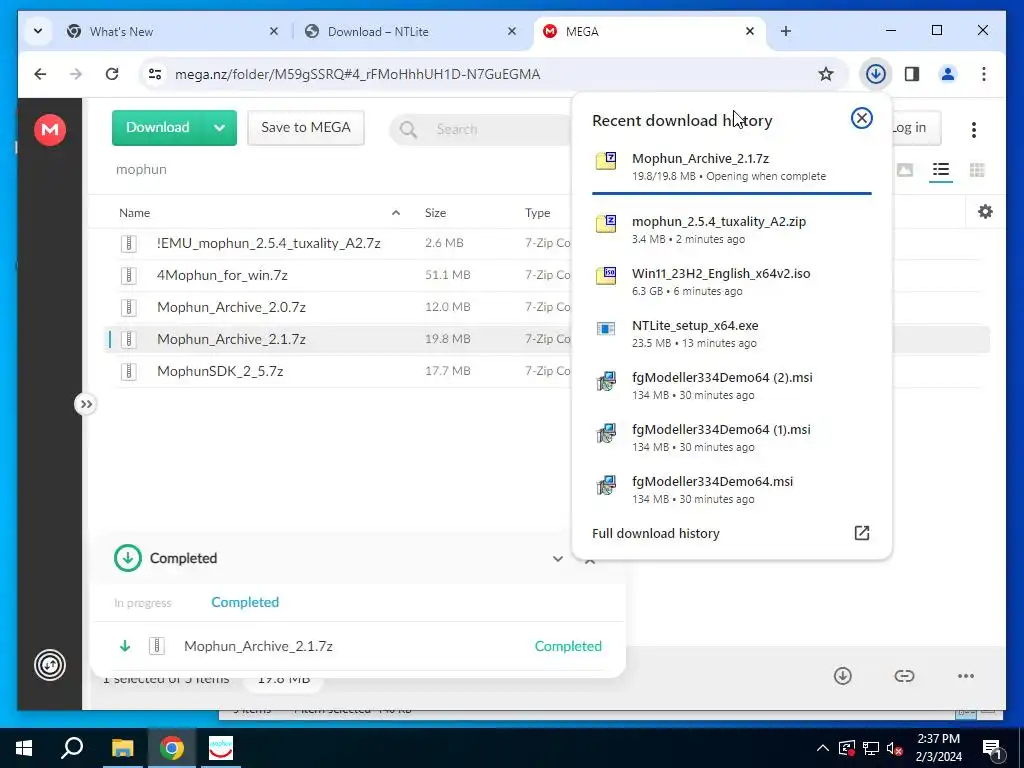Click the Log in button
Screen dimensions: 1024x768
pyautogui.click(x=913, y=128)
